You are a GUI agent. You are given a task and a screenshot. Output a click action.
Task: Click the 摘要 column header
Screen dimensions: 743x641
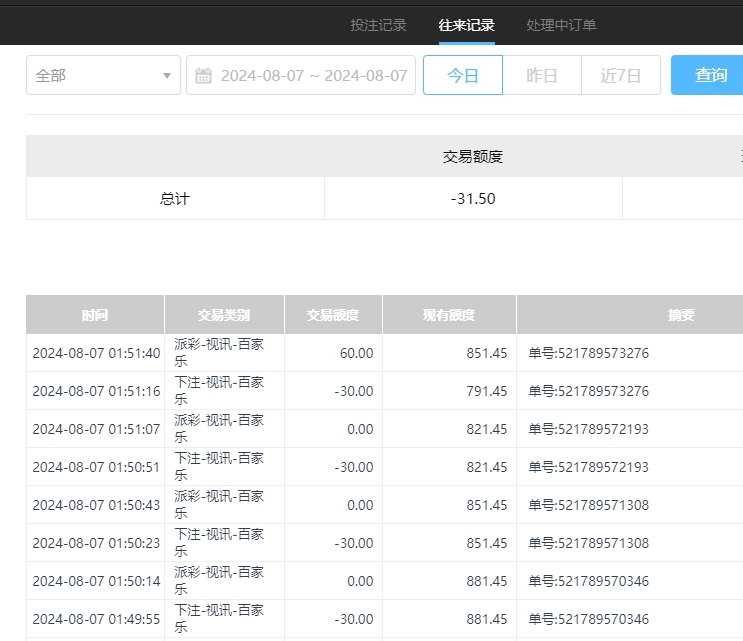(681, 315)
